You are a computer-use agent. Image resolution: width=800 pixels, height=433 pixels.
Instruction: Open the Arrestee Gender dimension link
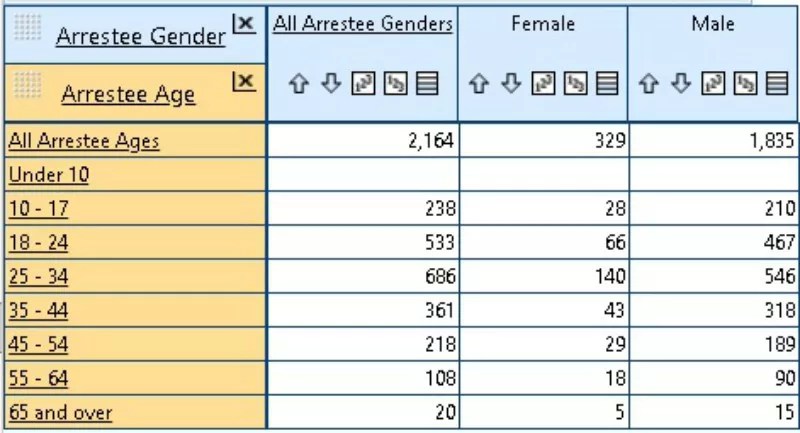[x=140, y=37]
